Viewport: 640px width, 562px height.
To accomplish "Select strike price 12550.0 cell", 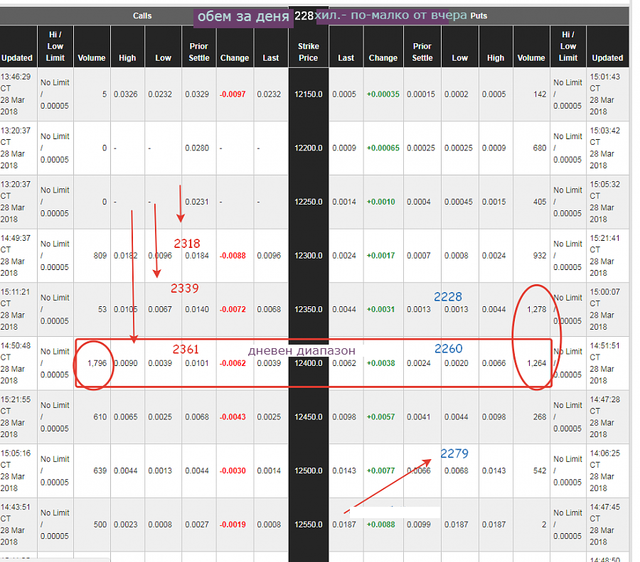I will tap(308, 524).
